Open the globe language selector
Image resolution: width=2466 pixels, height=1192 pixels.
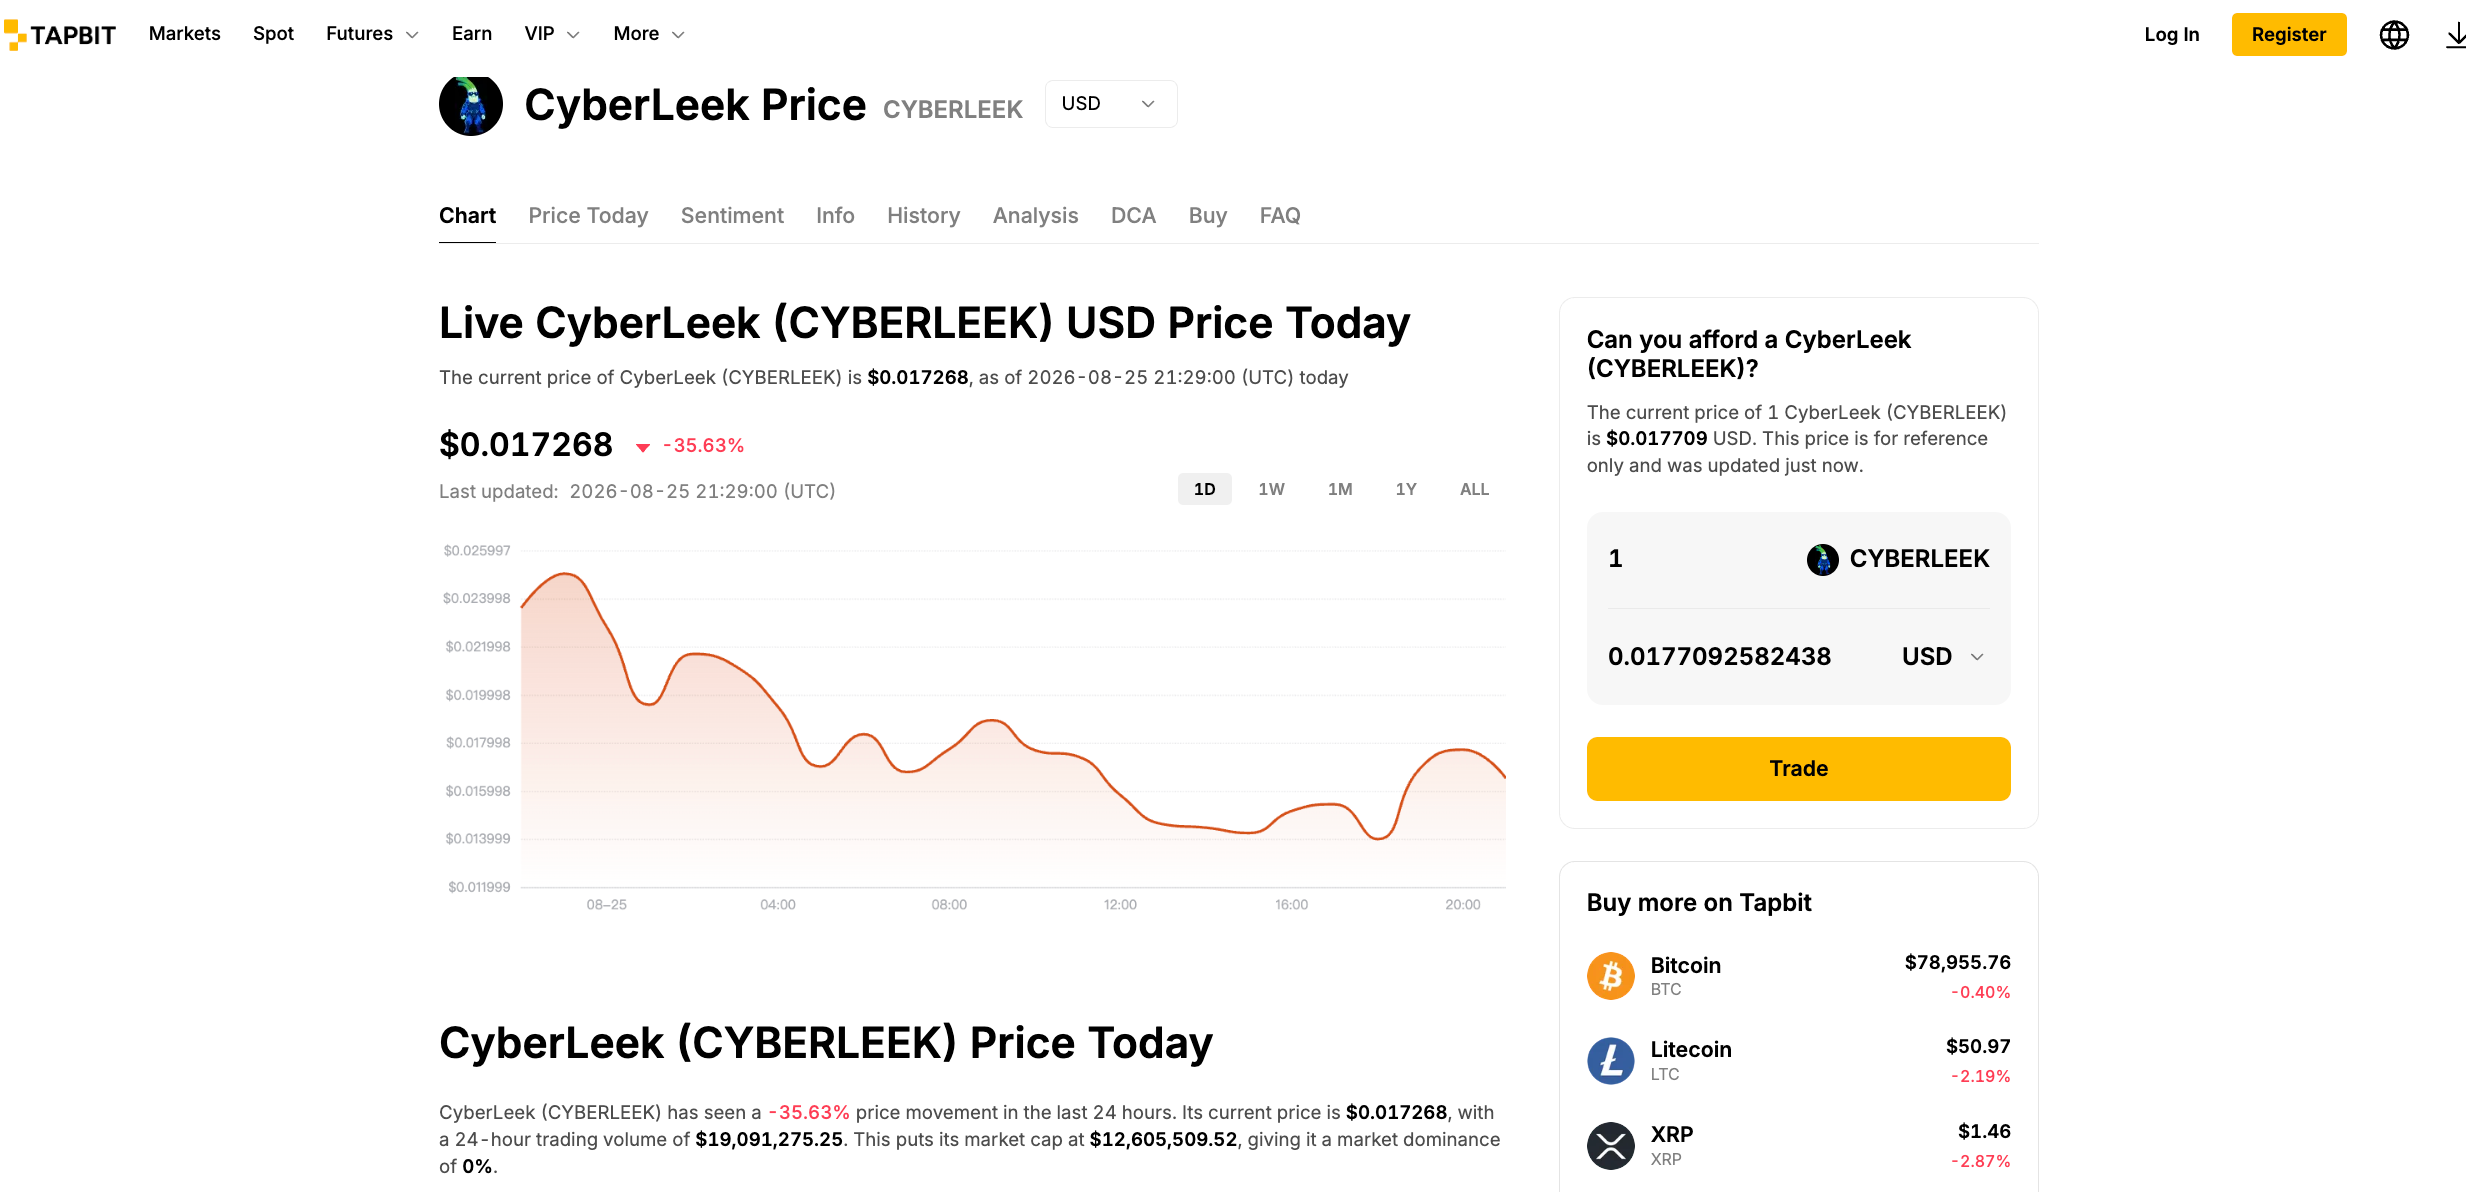[2394, 35]
